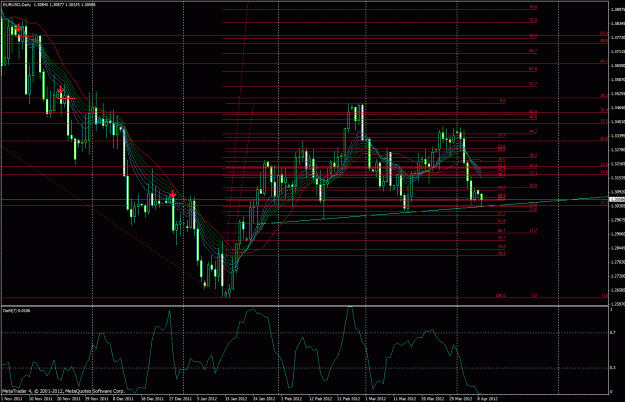Click the '0.7' level on the DeMarker scale
625x402 pixels.
[613, 332]
